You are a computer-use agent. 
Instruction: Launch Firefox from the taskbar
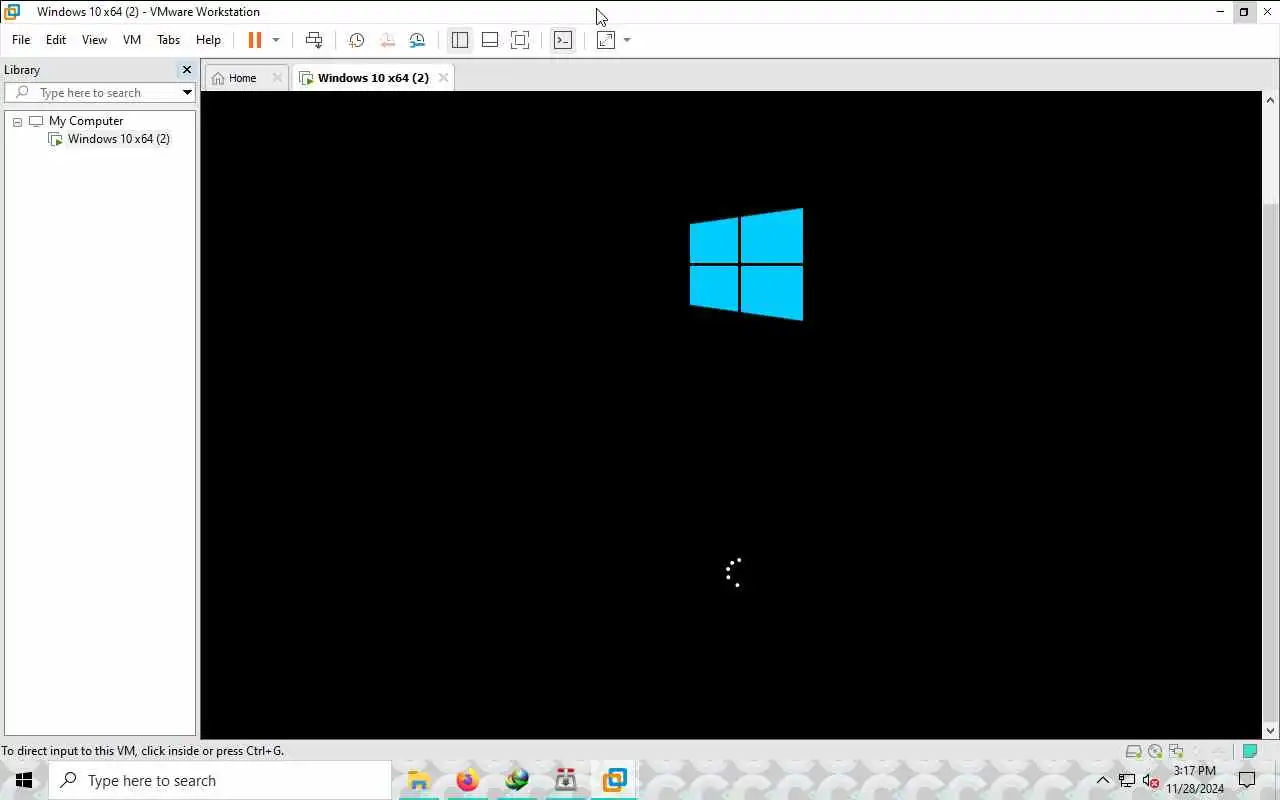467,780
